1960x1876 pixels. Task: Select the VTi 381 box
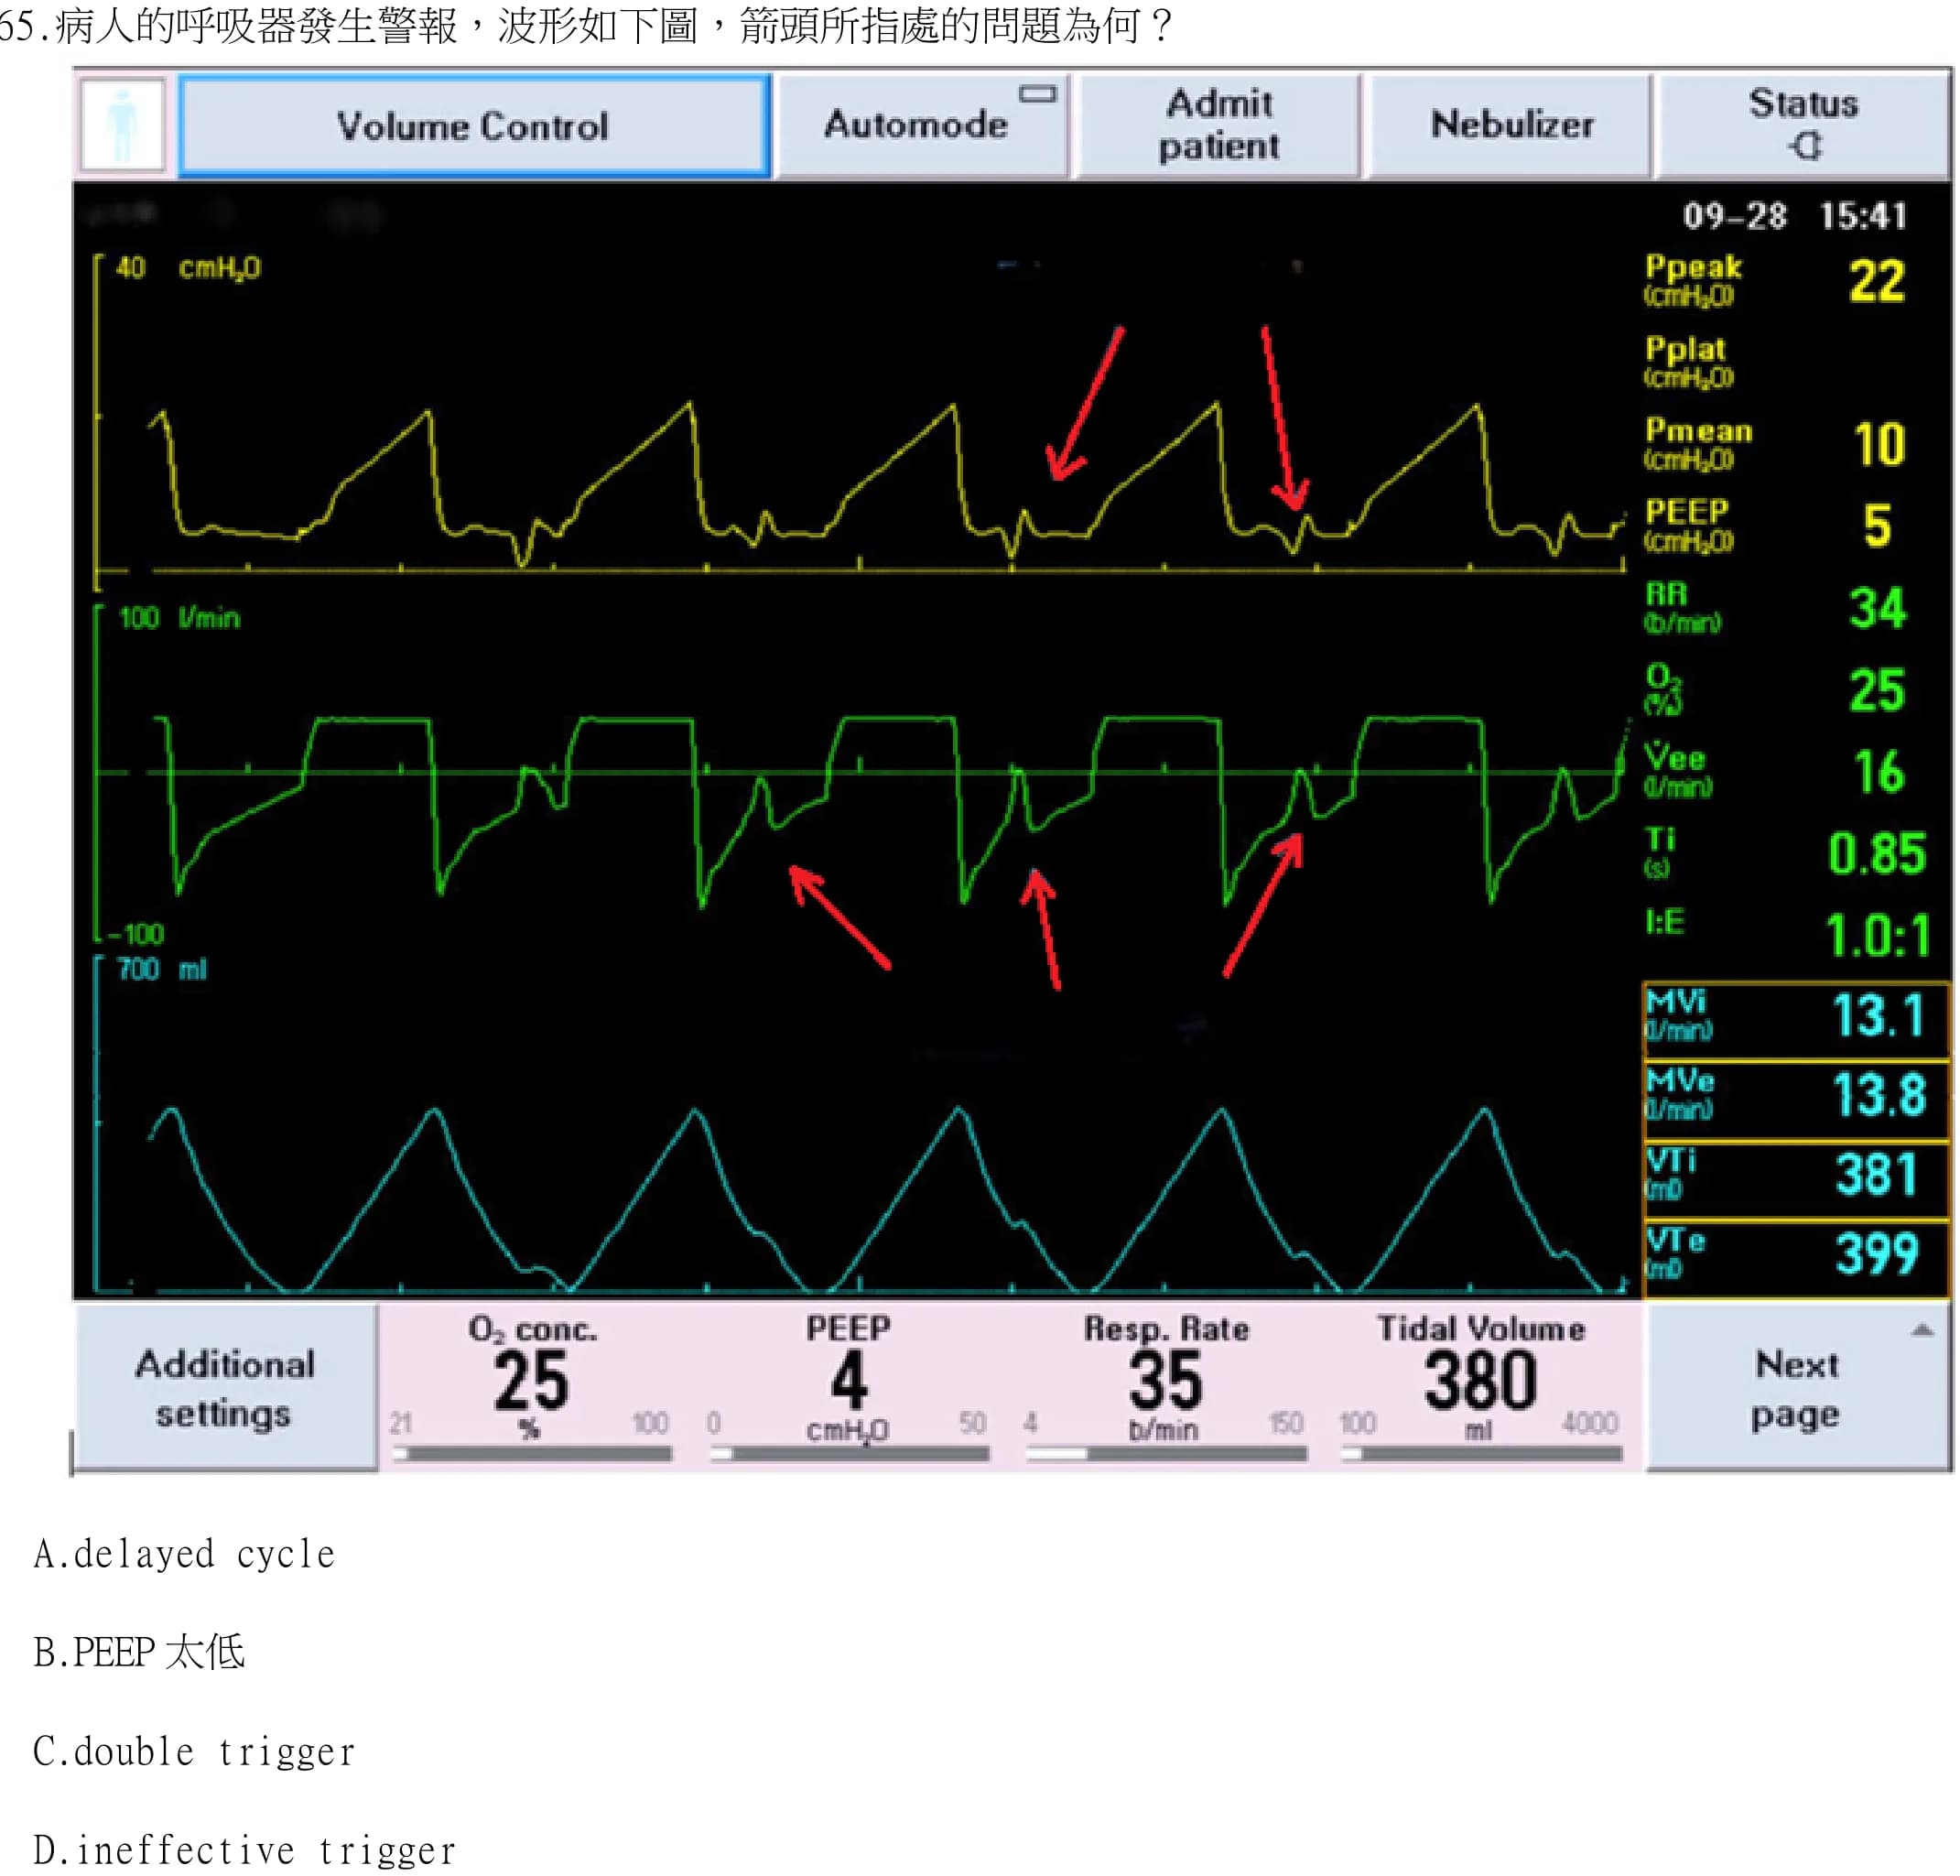pos(1797,1179)
